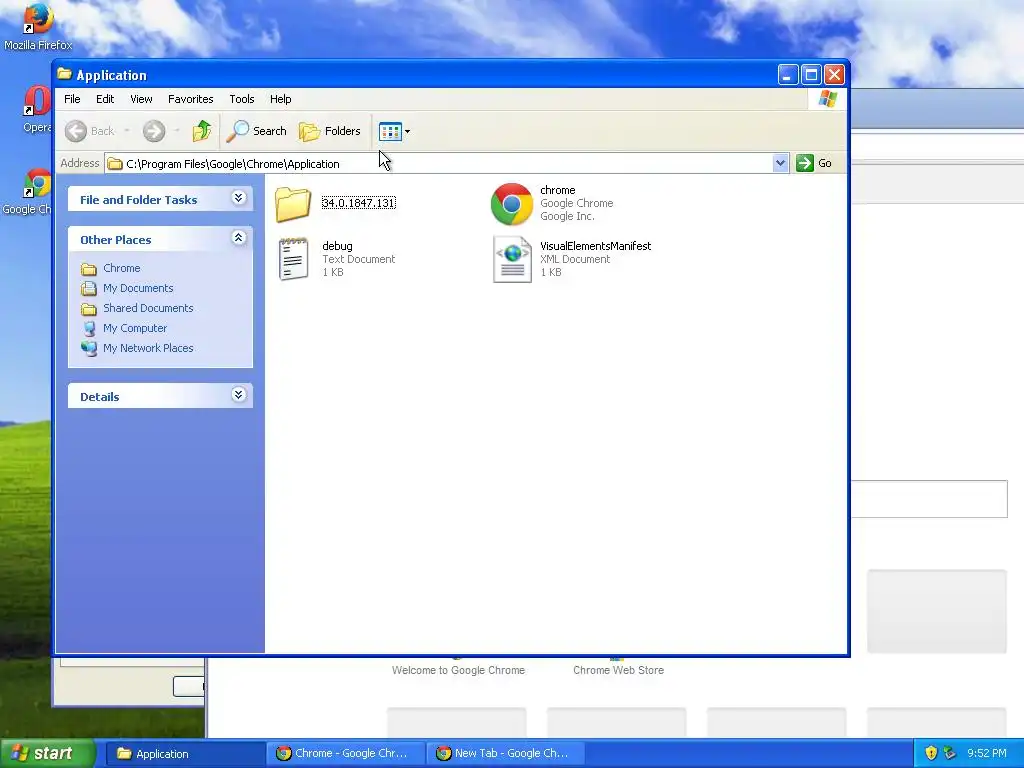Select the Google Chrome desktop shortcut
Viewport: 1024px width, 768px height.
[x=29, y=191]
